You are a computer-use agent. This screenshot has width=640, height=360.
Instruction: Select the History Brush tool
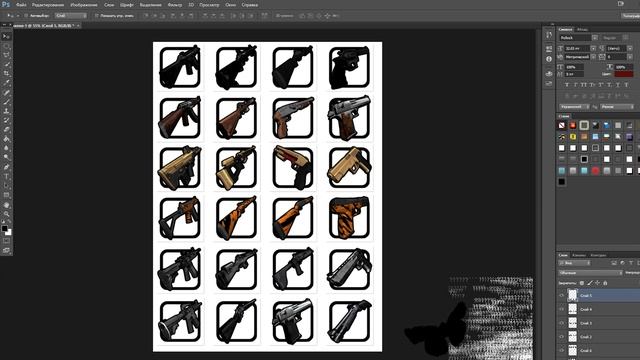[6, 120]
